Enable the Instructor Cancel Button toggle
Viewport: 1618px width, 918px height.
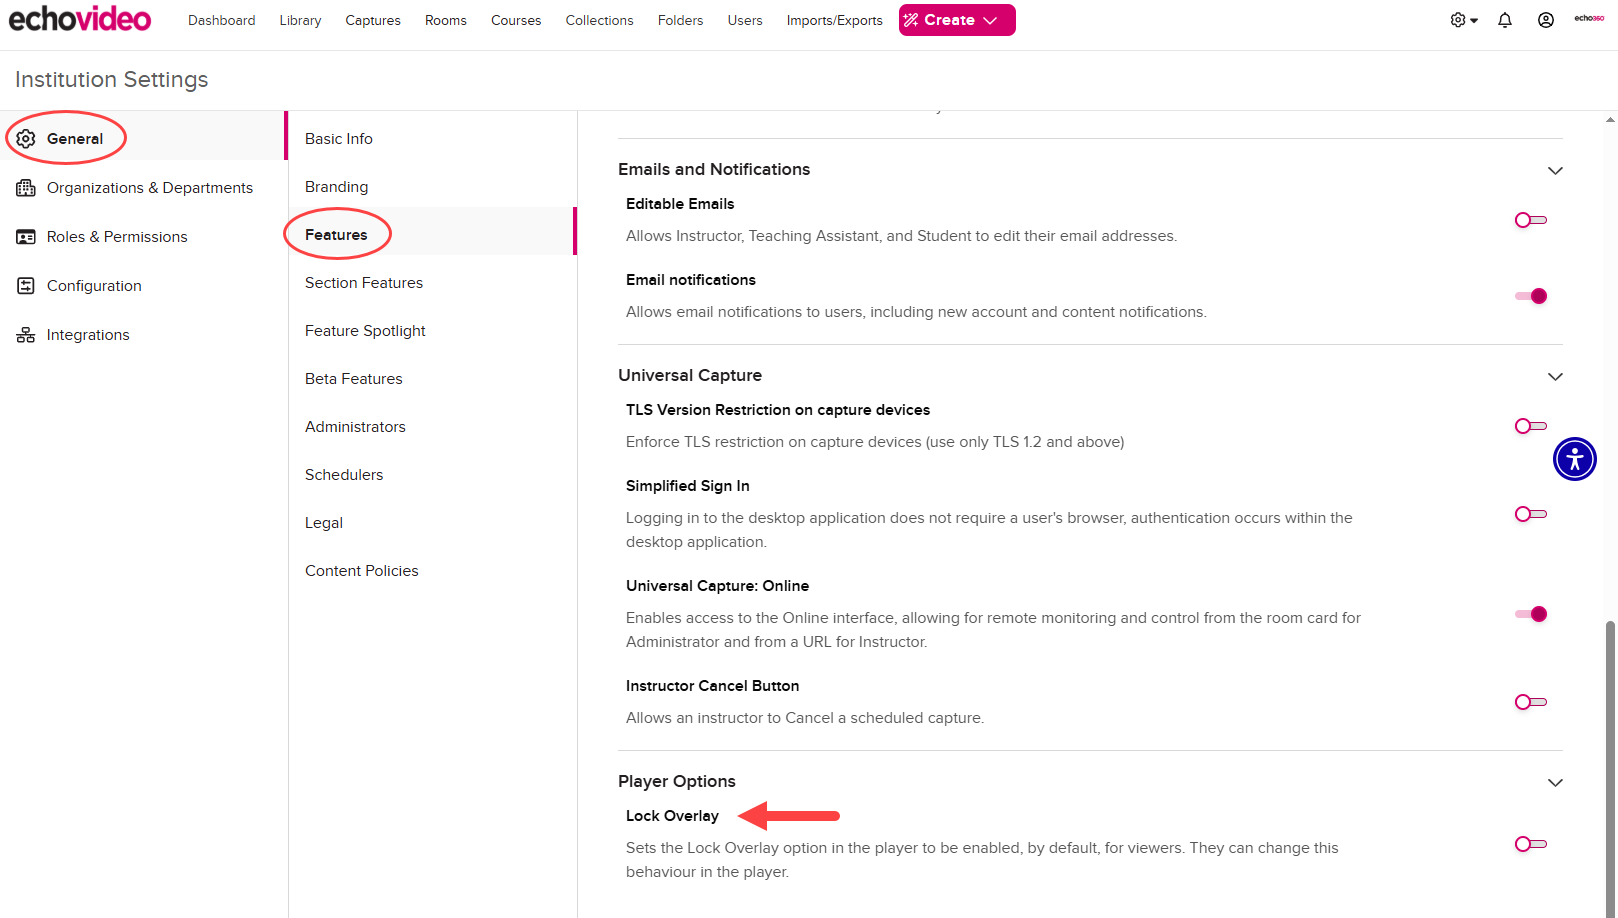1531,702
